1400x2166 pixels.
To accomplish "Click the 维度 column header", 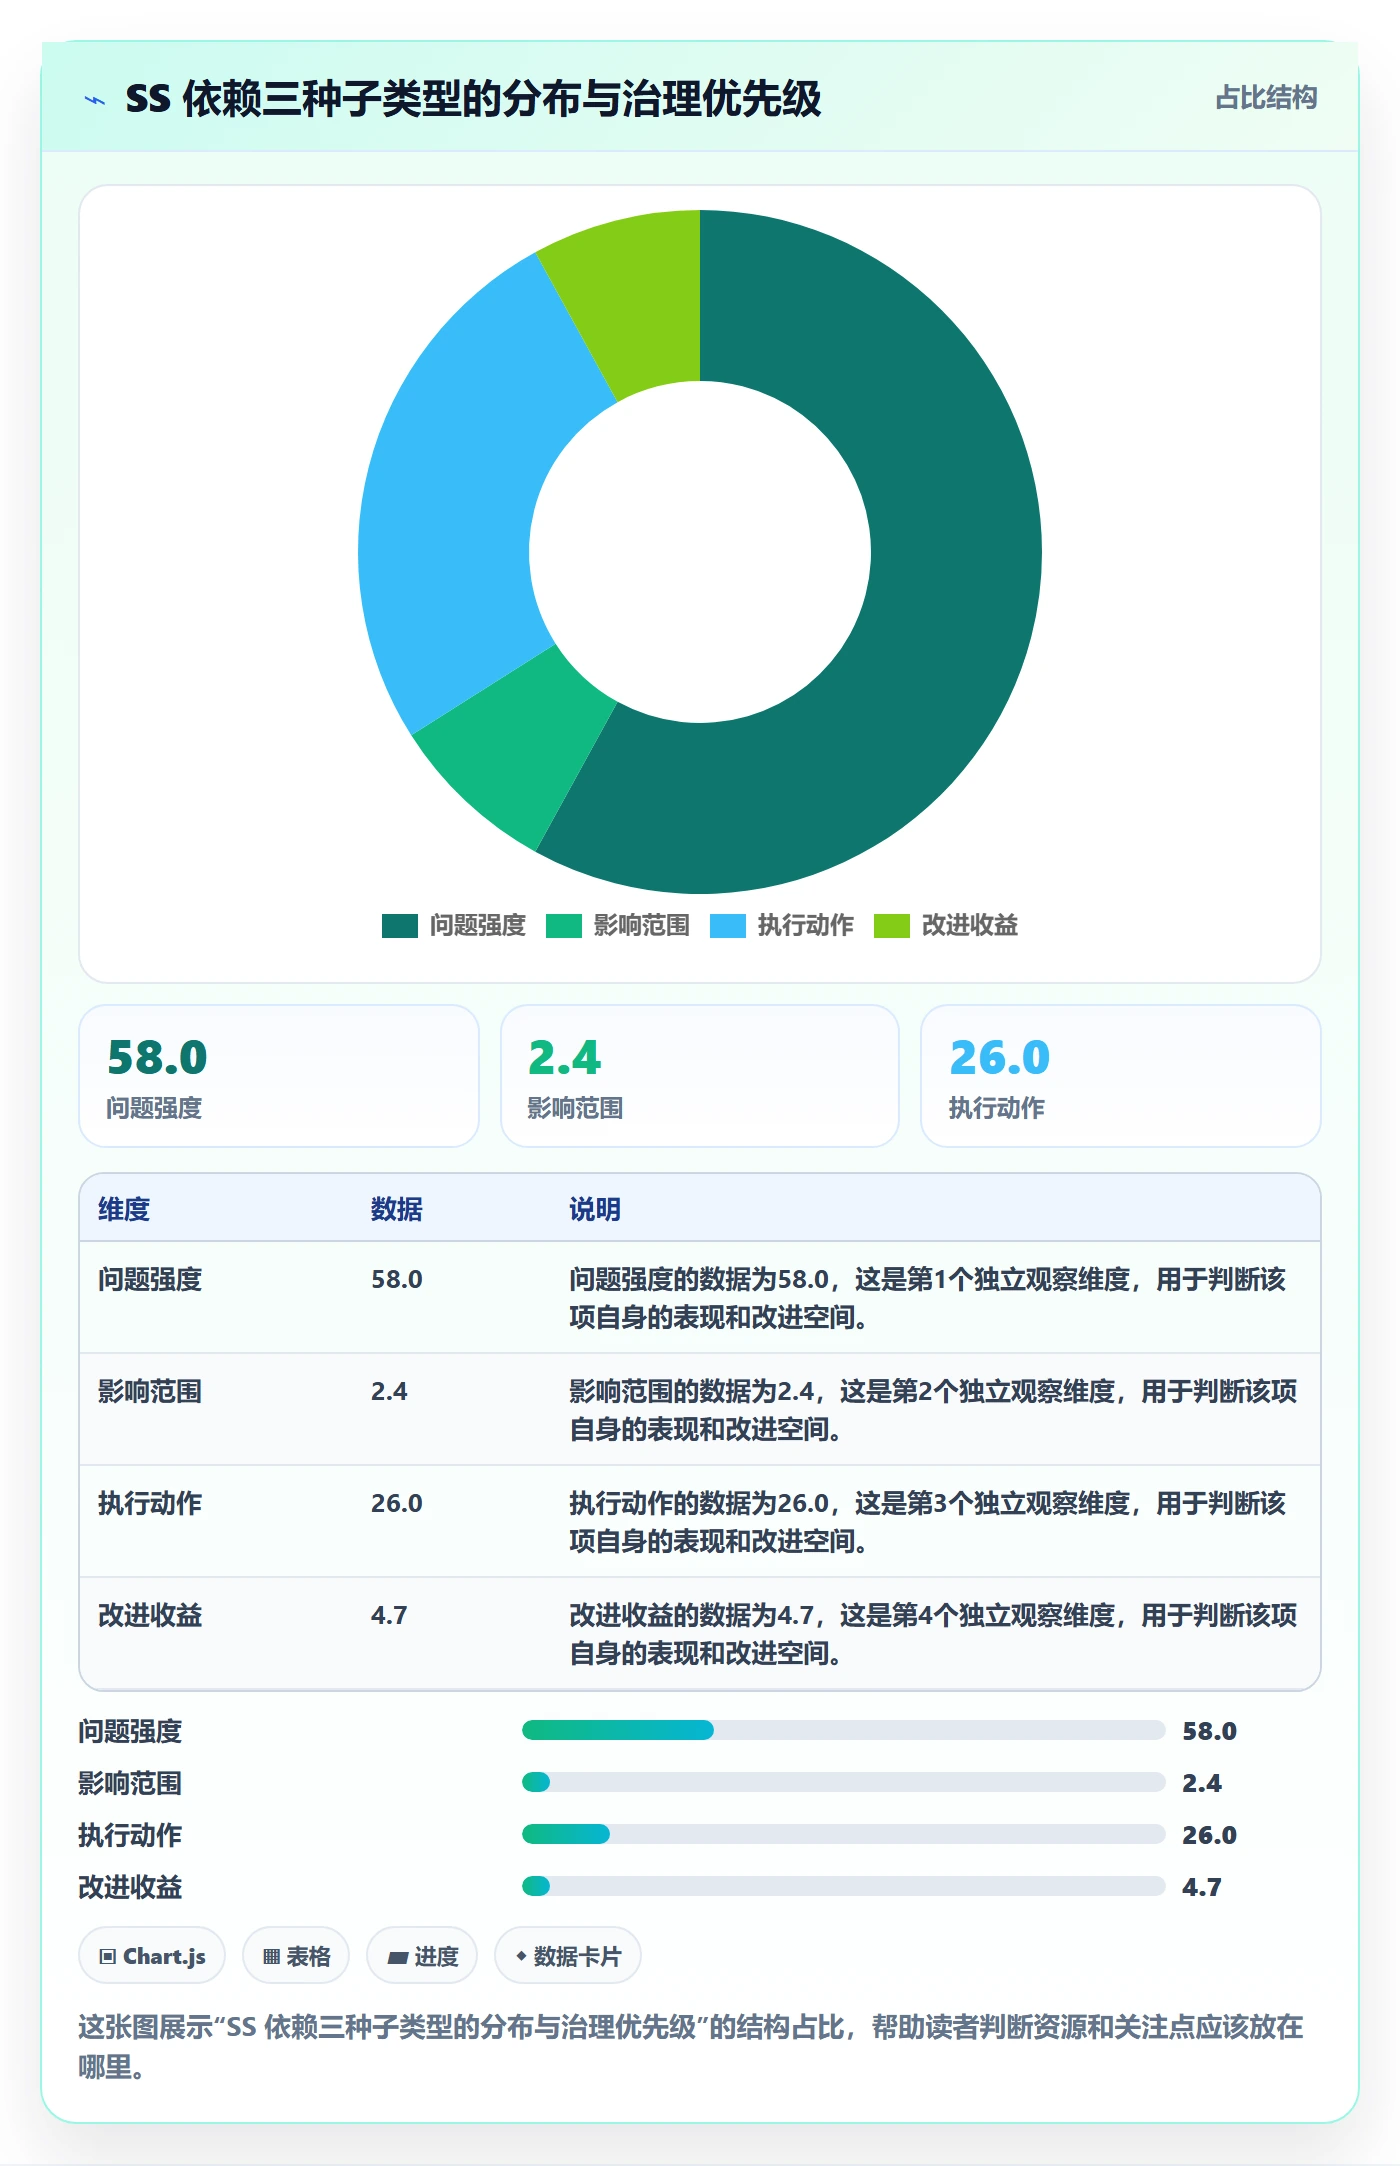I will (x=124, y=1209).
